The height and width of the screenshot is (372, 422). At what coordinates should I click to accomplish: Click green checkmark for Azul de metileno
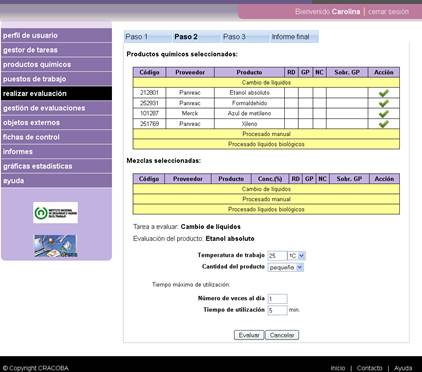pos(384,114)
